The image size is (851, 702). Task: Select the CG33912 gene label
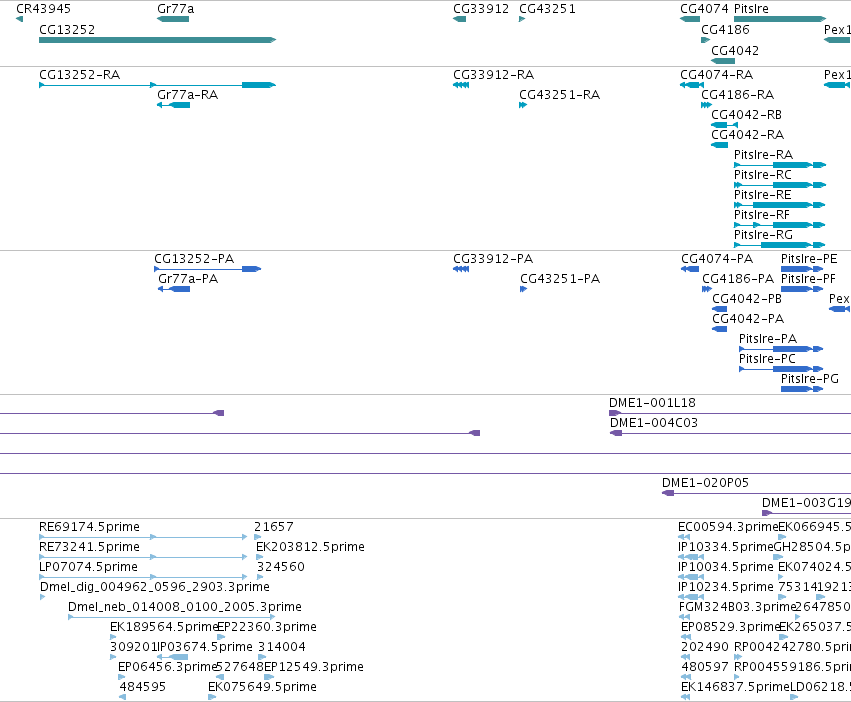481,9
